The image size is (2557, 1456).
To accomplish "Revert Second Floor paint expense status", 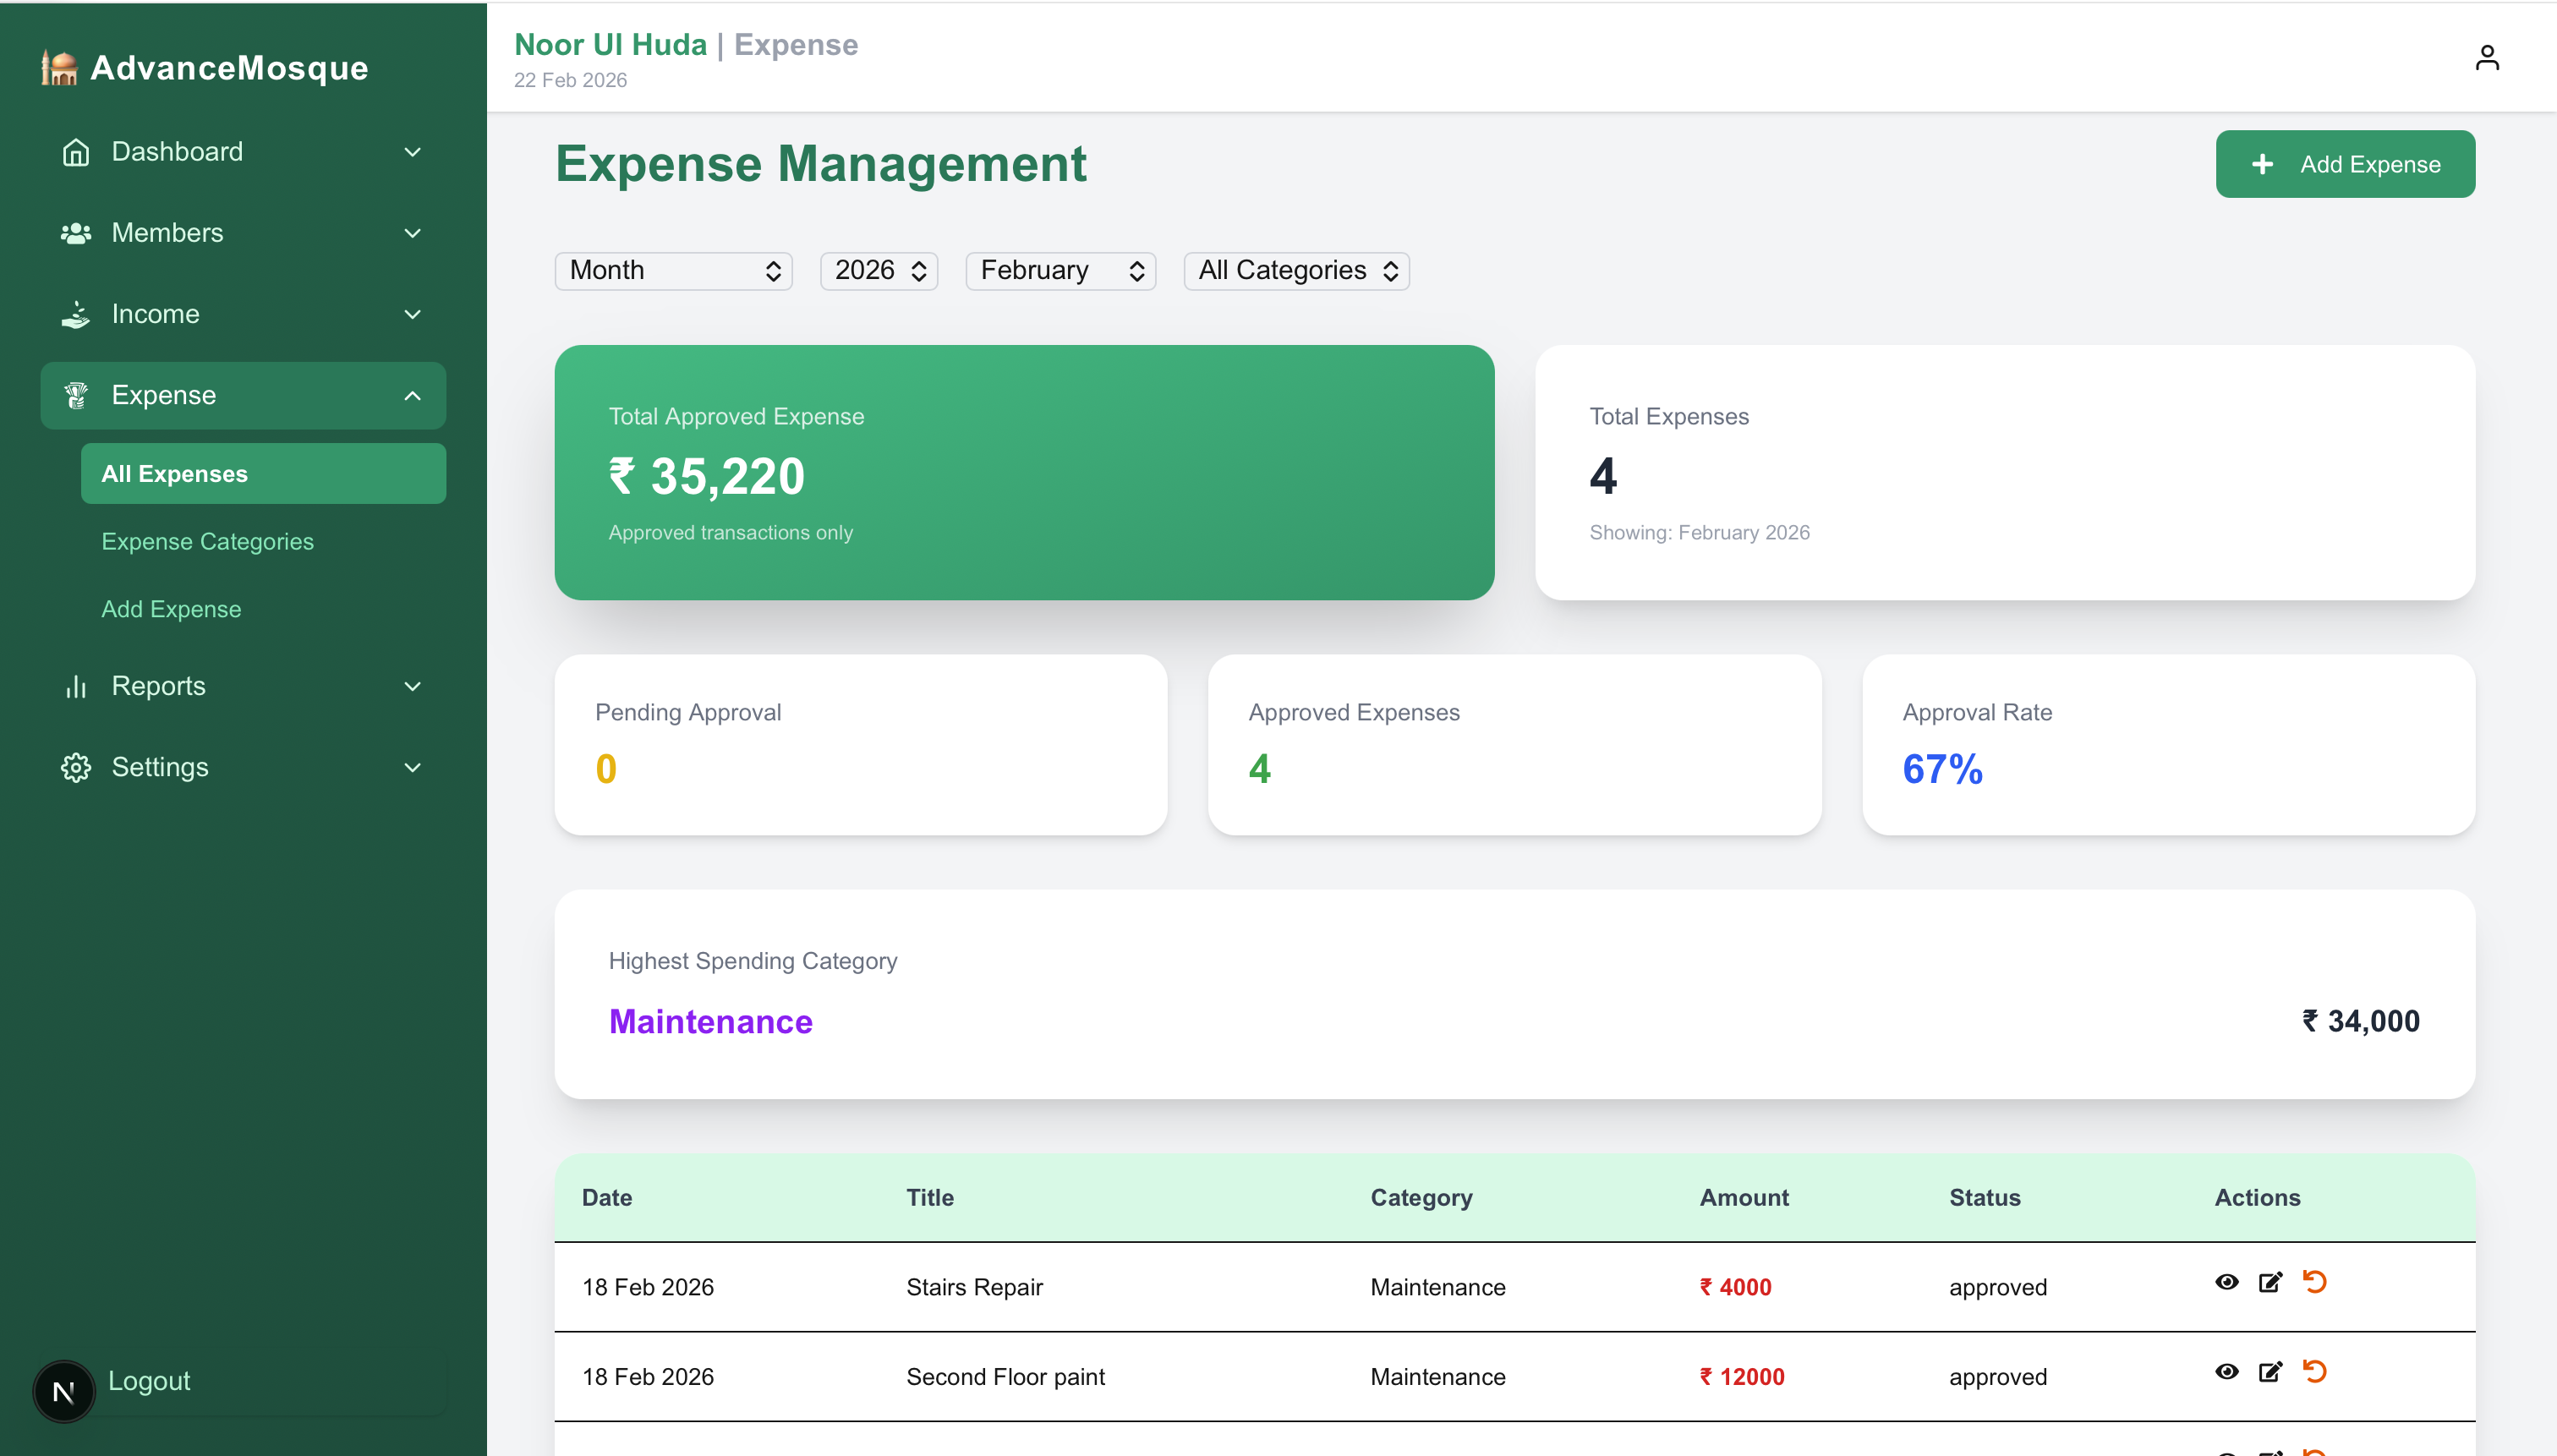I will coord(2314,1372).
